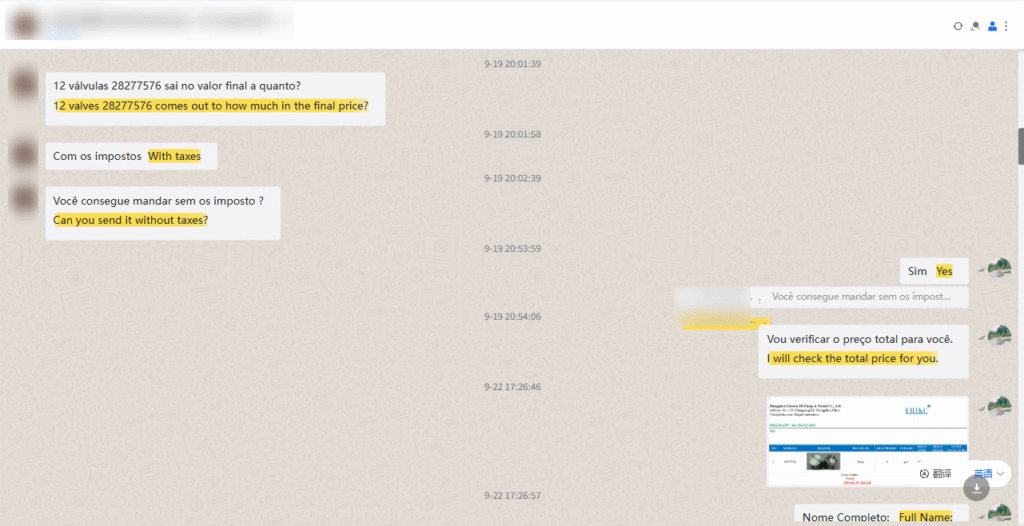The image size is (1024, 526).
Task: Click the vertical scrollbar thumb of chat
Action: click(1020, 145)
